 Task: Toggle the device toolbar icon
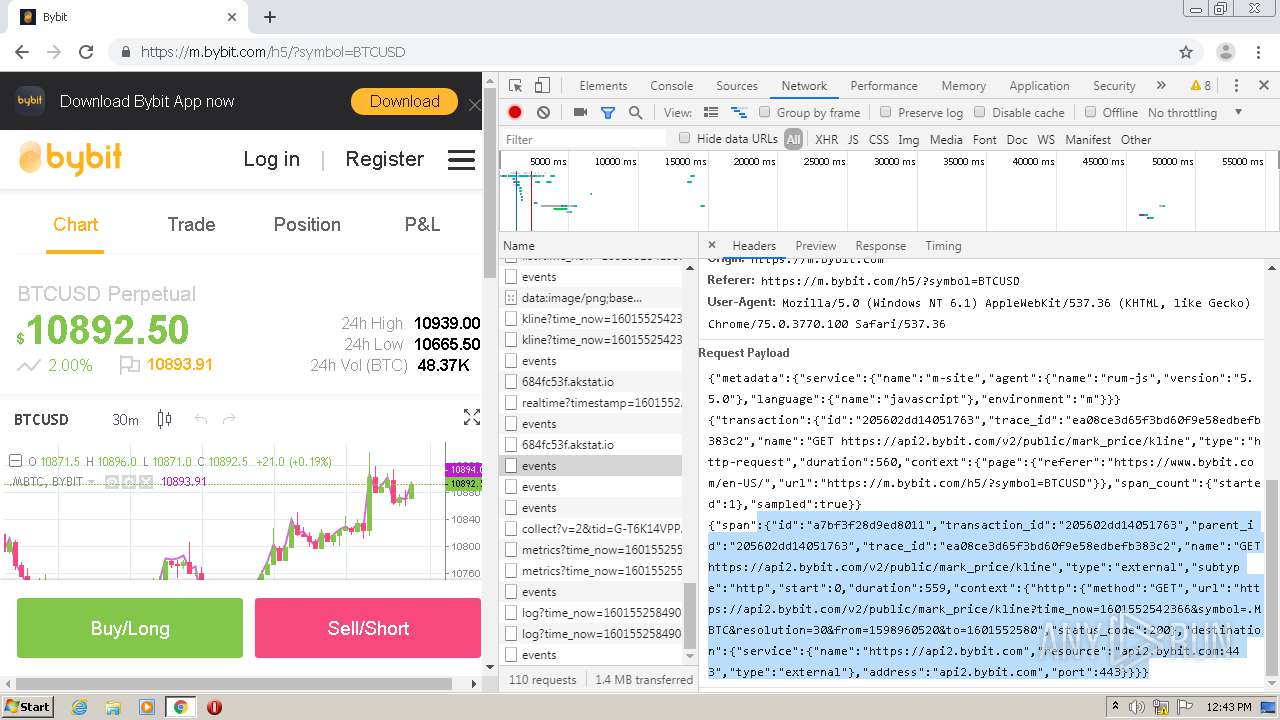click(x=542, y=86)
